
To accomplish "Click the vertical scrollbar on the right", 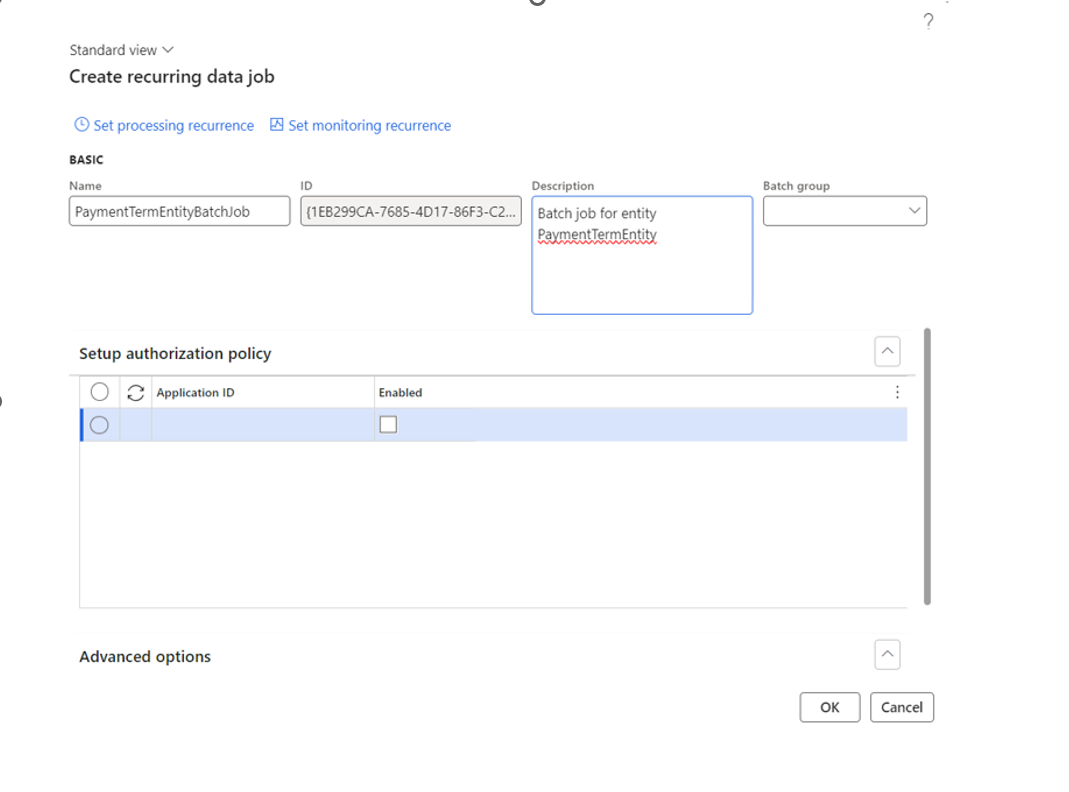I will (x=928, y=465).
